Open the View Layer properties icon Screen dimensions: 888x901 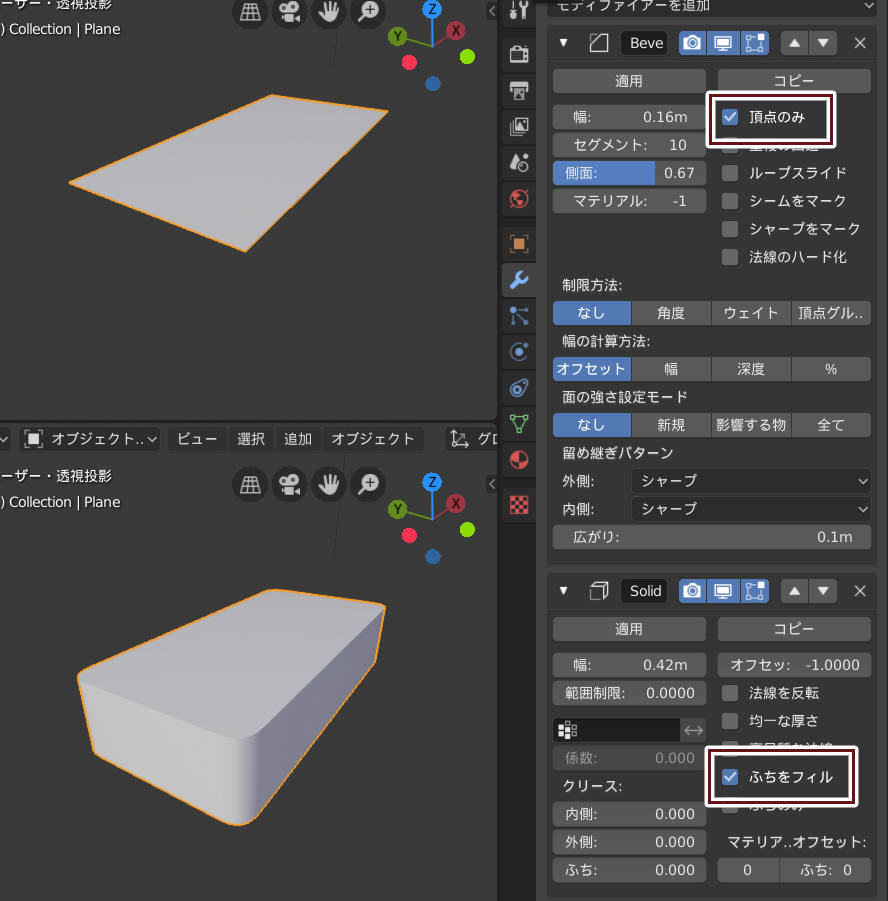coord(519,126)
